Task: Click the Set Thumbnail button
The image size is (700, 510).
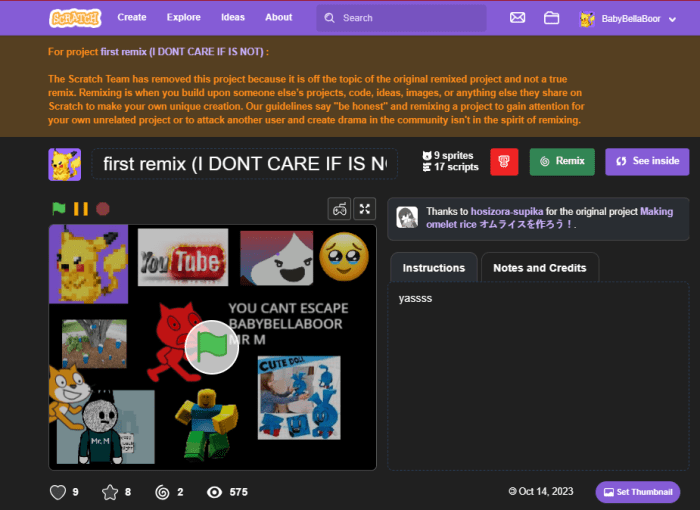Action: pyautogui.click(x=638, y=492)
